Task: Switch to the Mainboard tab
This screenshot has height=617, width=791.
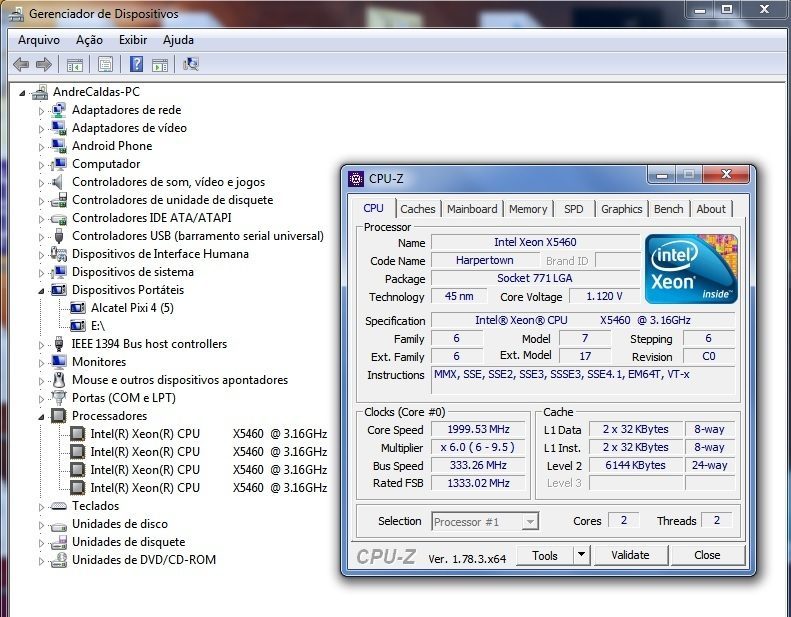Action: coord(472,209)
